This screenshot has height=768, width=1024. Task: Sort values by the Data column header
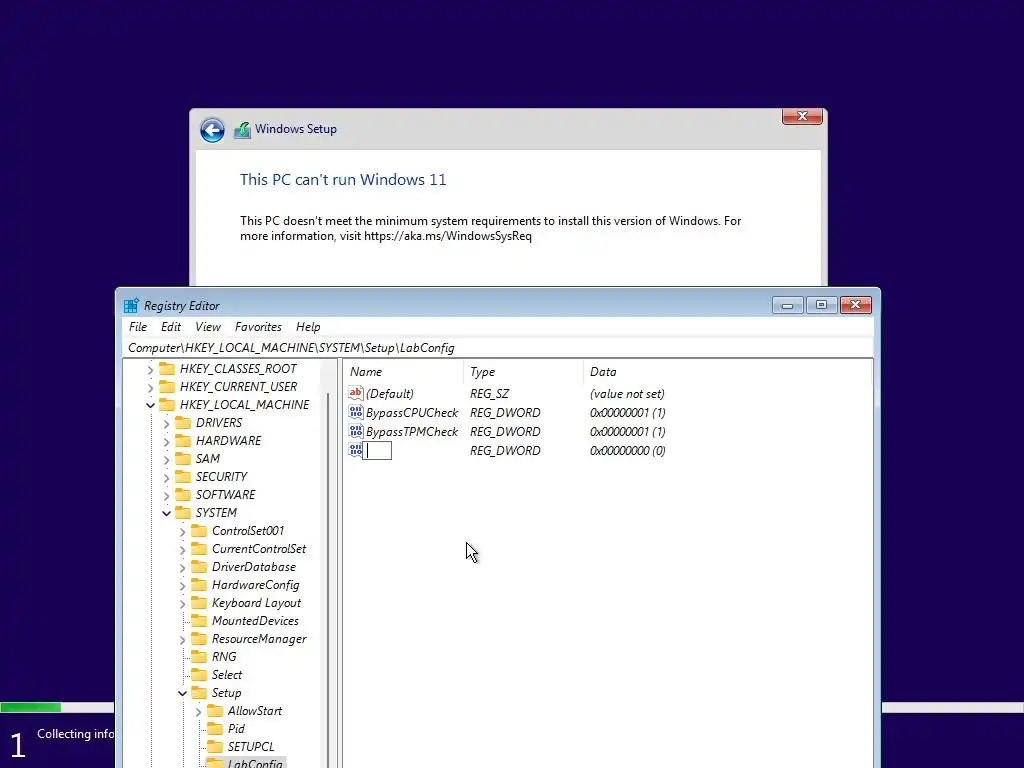coord(727,372)
